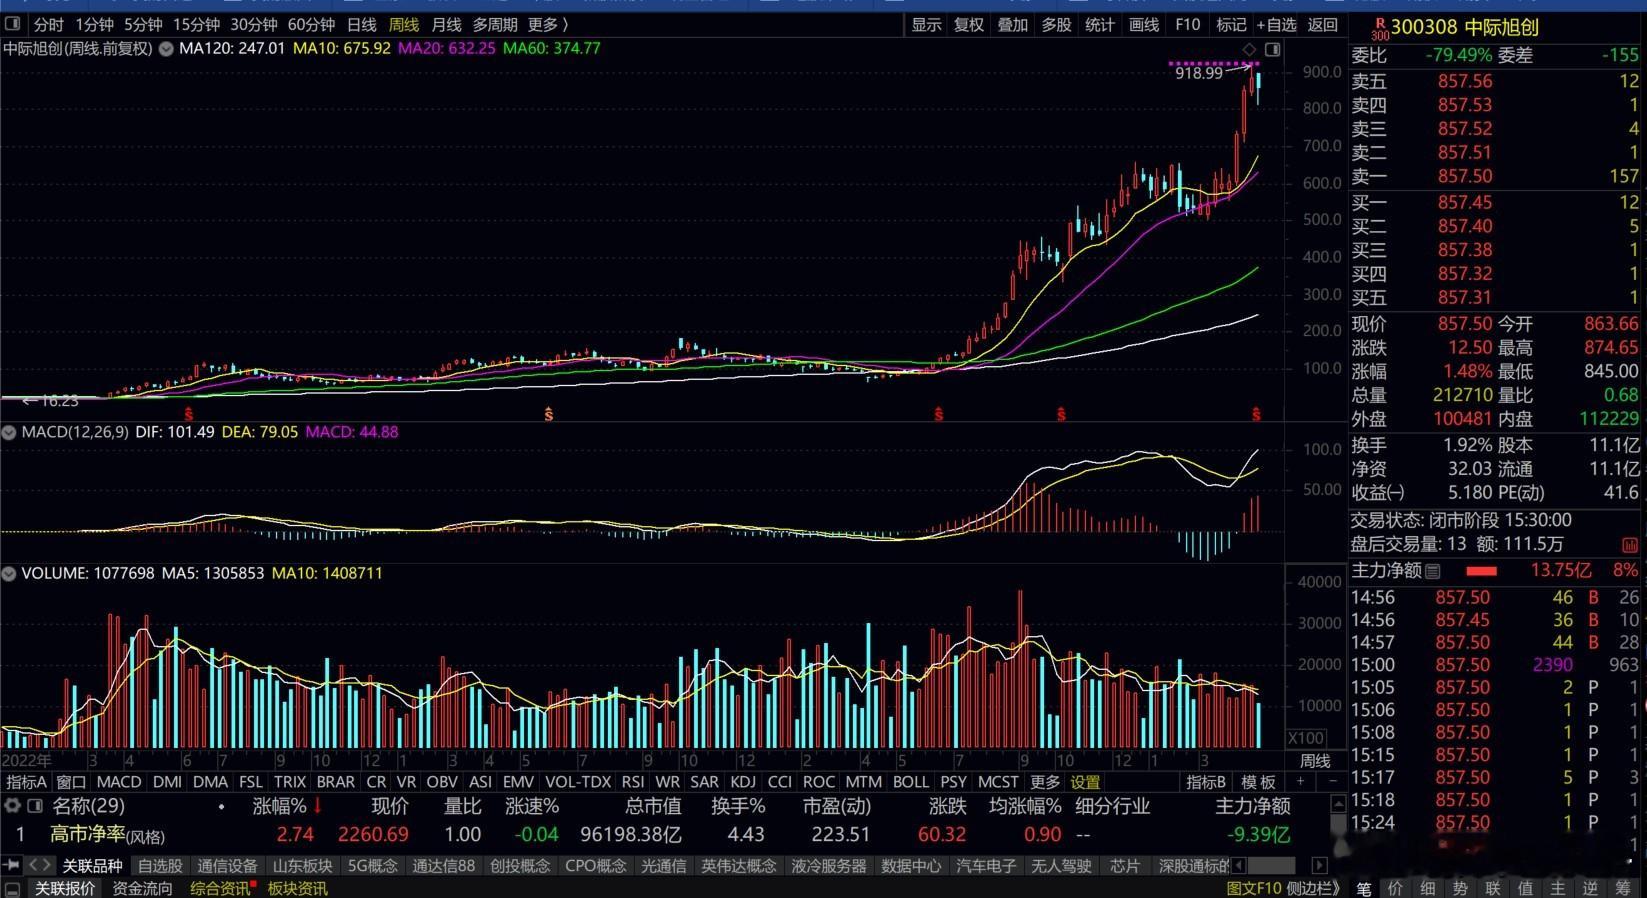Open the 指标B selector
The height and width of the screenshot is (898, 1647).
click(x=1206, y=782)
